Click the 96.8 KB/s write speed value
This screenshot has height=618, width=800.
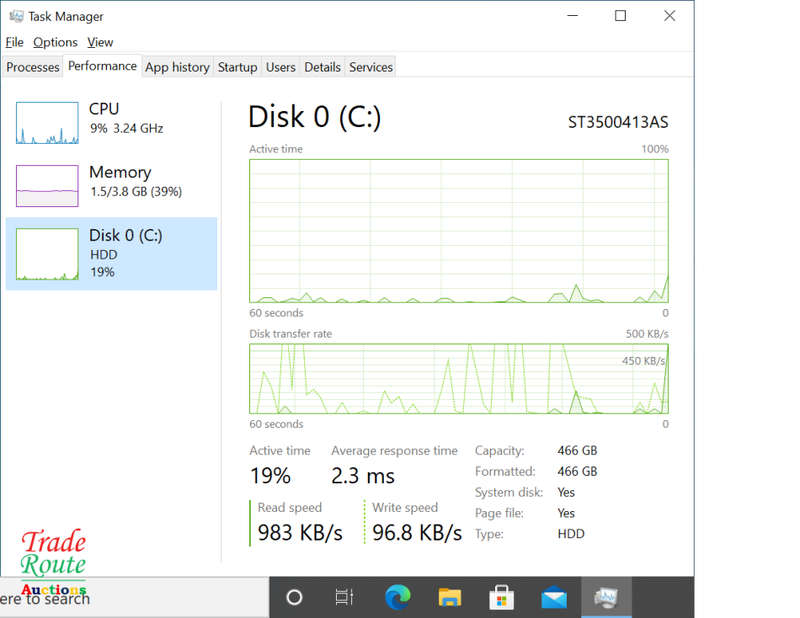pos(417,532)
